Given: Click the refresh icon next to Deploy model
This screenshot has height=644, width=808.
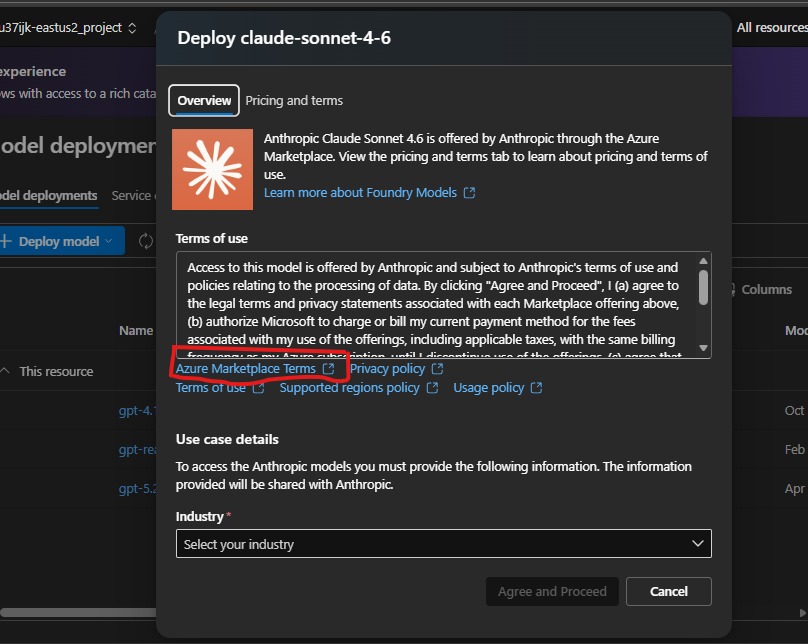Looking at the screenshot, I should click(x=146, y=241).
